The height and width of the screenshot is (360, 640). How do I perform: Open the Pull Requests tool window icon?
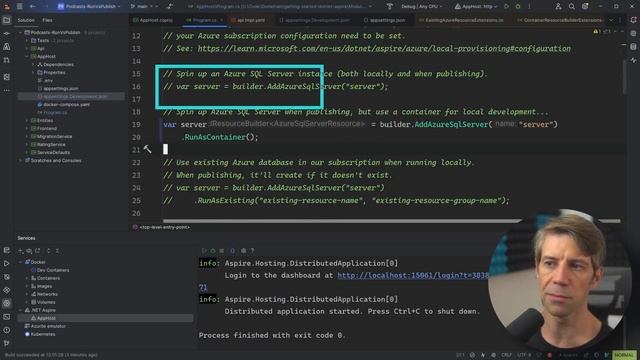tap(7, 60)
